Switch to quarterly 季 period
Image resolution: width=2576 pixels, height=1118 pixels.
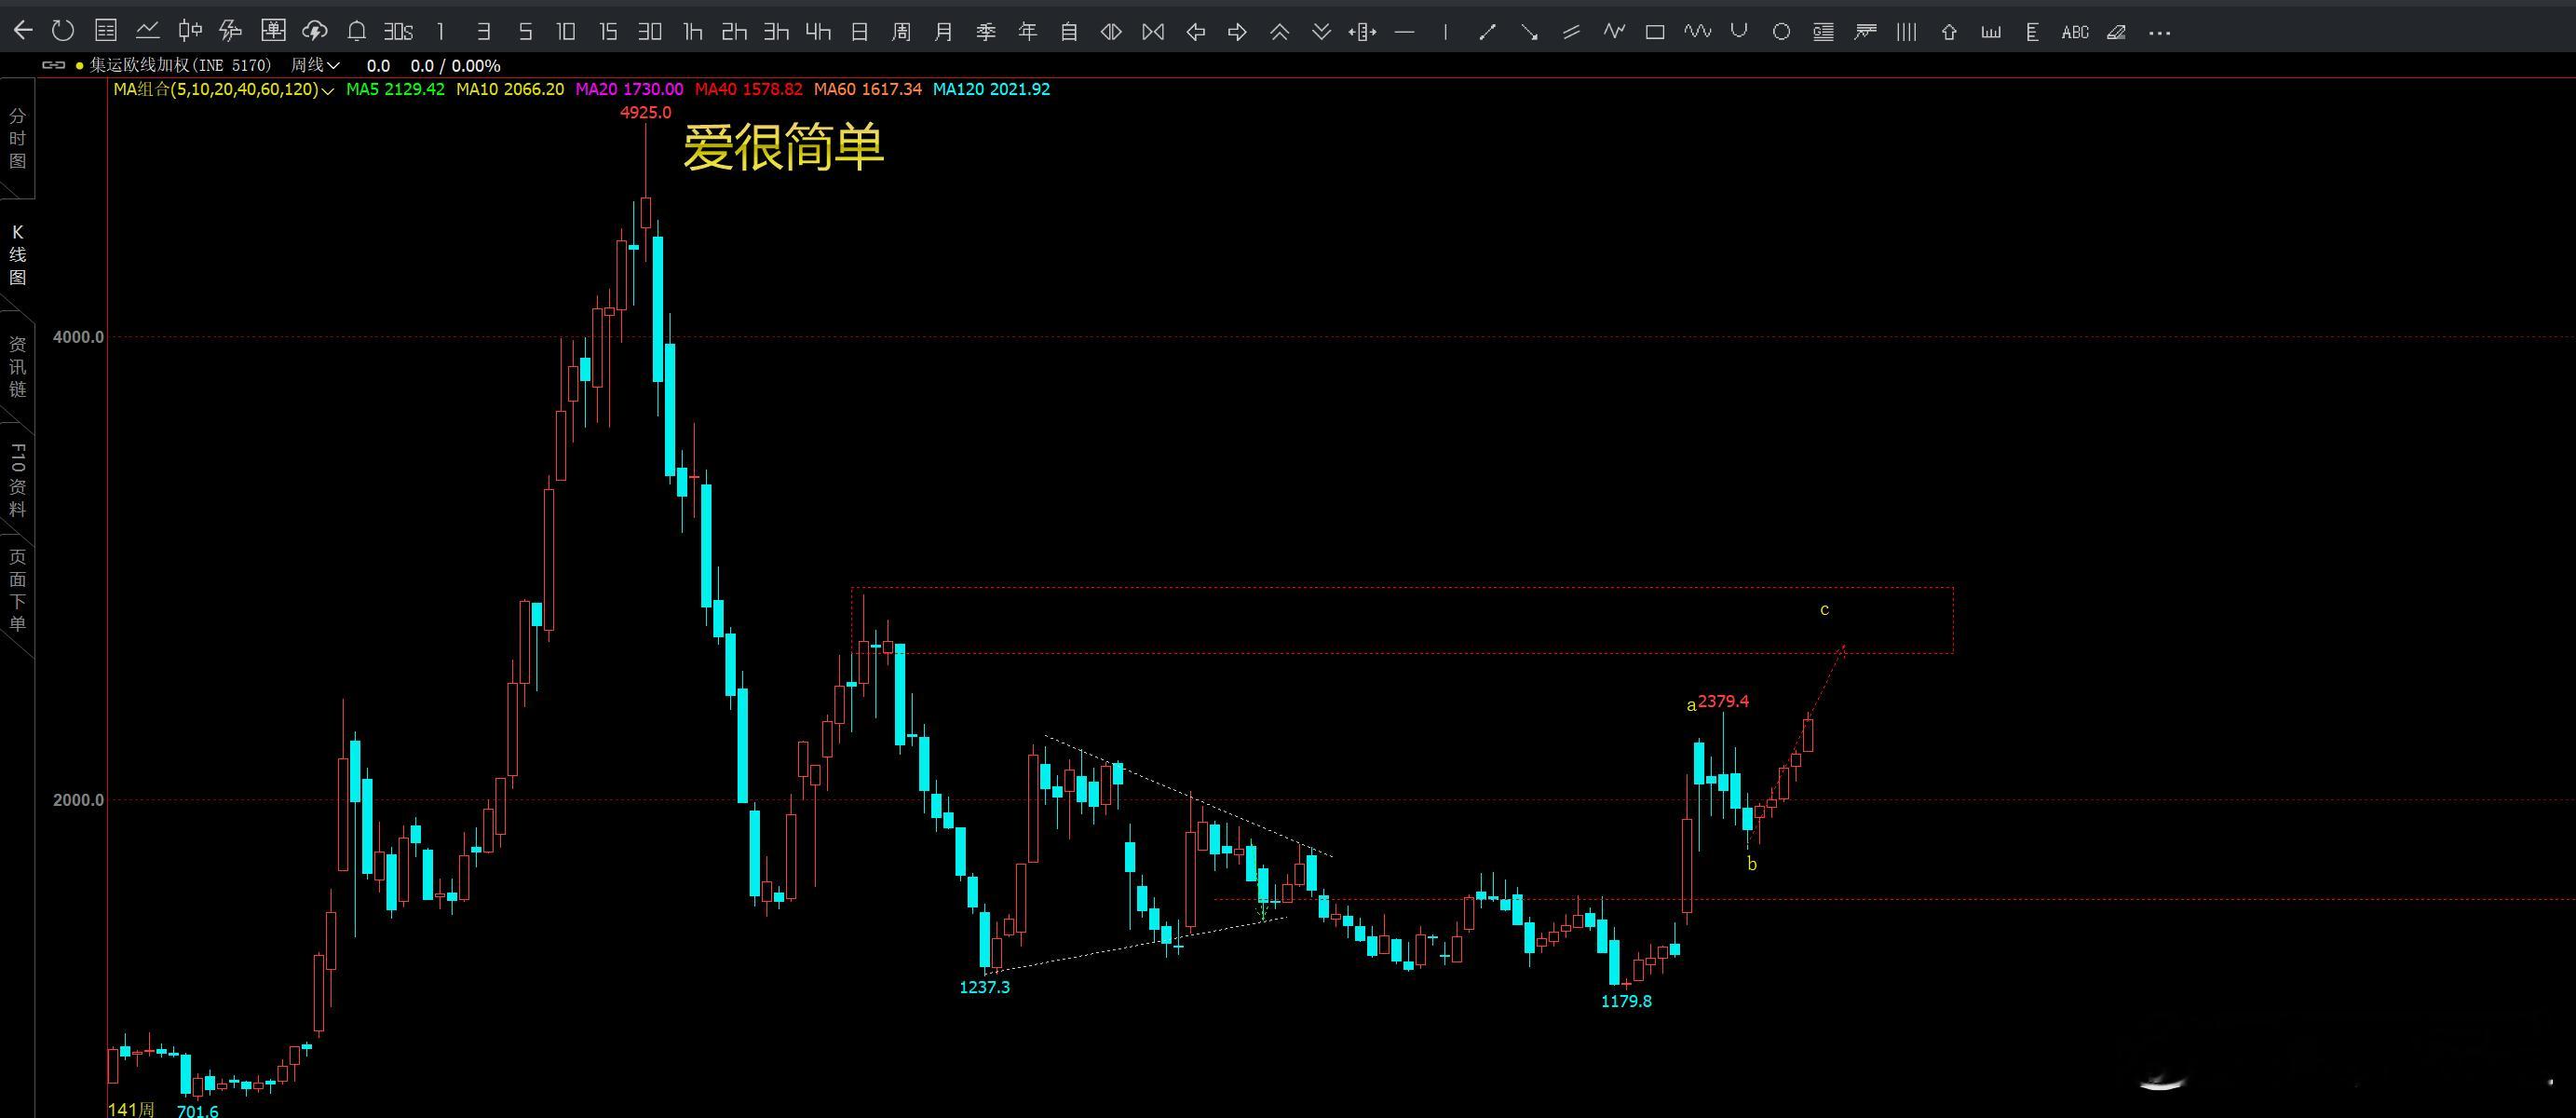click(x=985, y=32)
